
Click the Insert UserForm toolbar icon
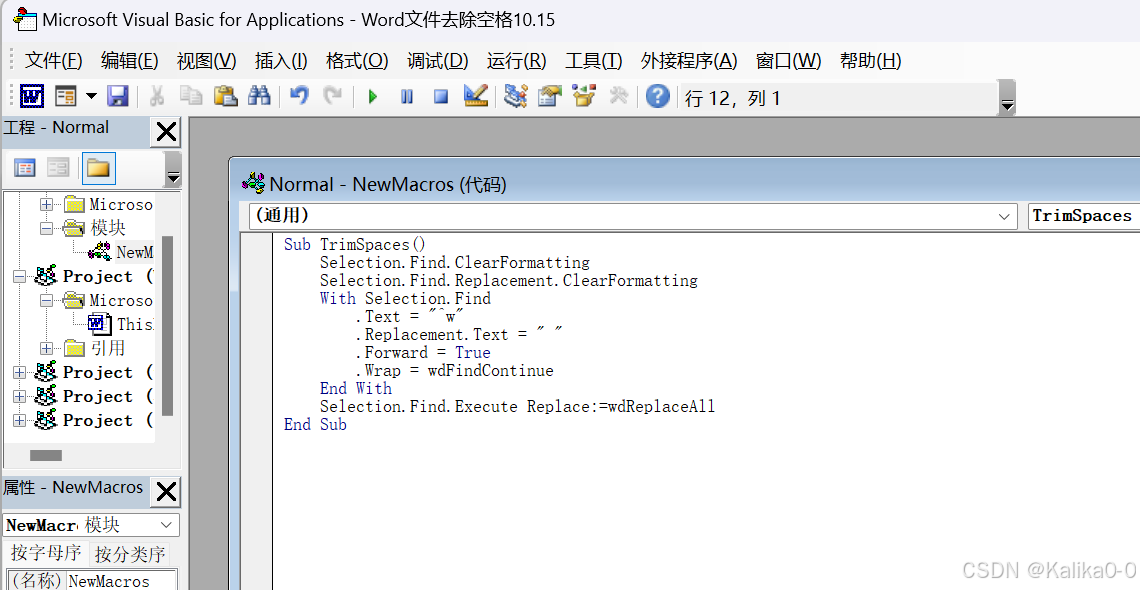tap(66, 96)
